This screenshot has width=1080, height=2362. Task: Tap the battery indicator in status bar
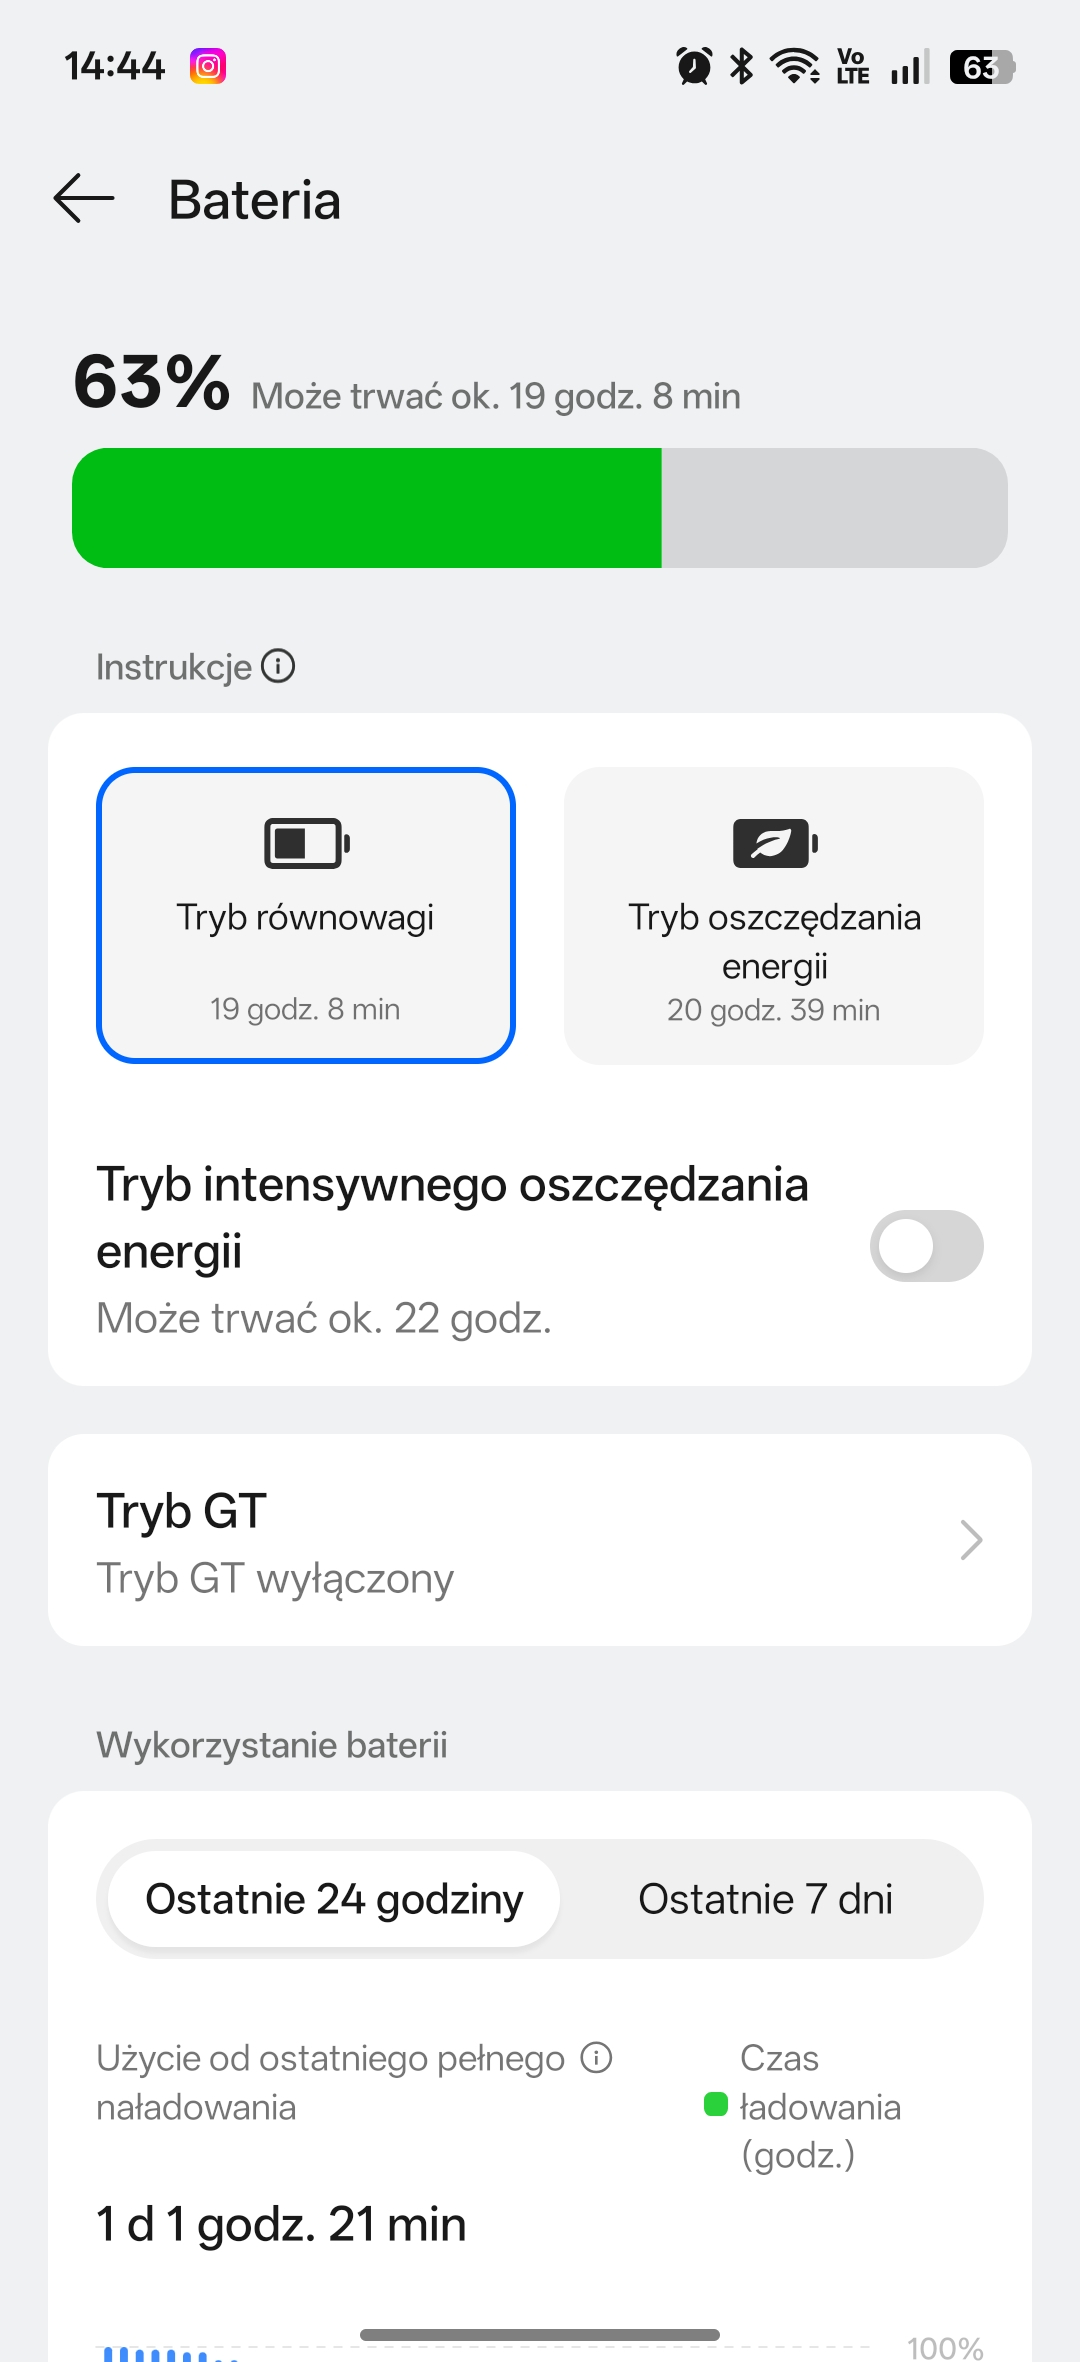[x=981, y=67]
